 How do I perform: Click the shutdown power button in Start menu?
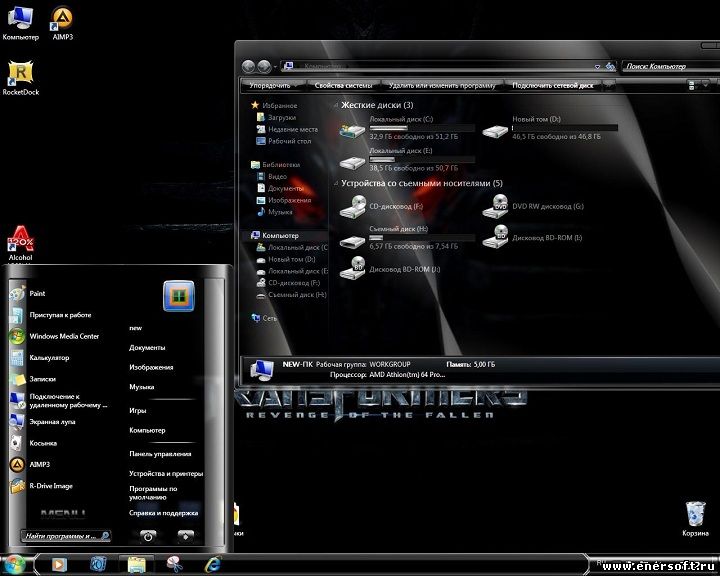tap(148, 536)
